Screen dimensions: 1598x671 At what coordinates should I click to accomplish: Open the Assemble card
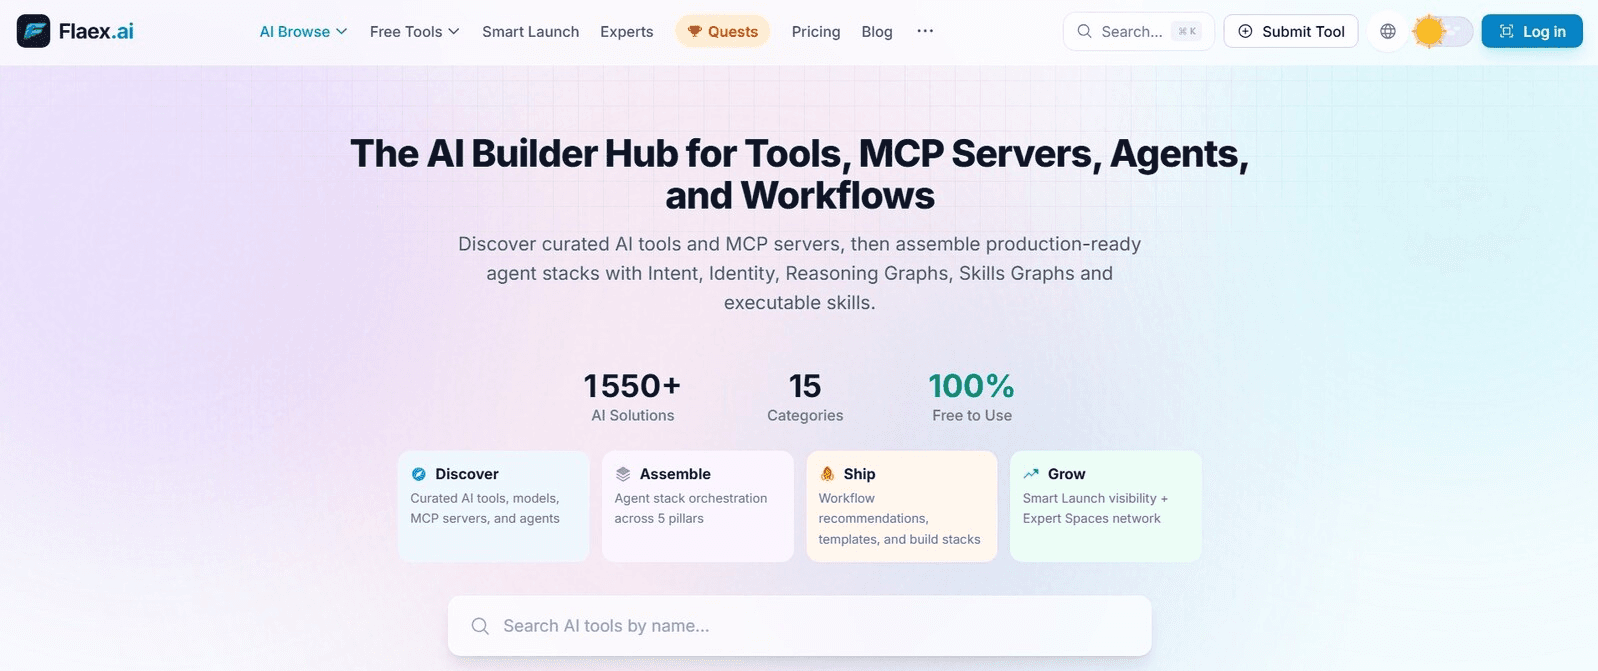697,506
